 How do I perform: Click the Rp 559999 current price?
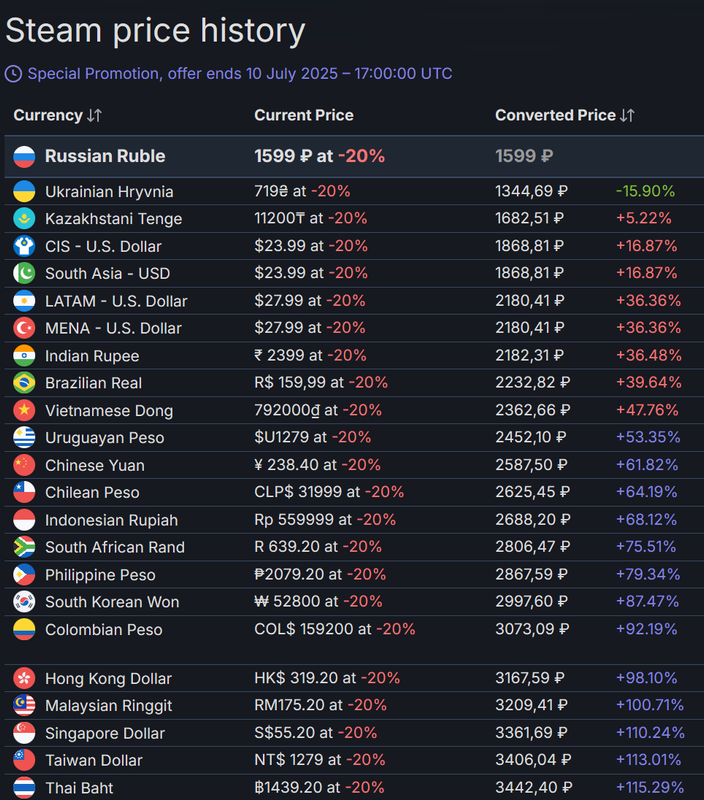click(x=325, y=519)
